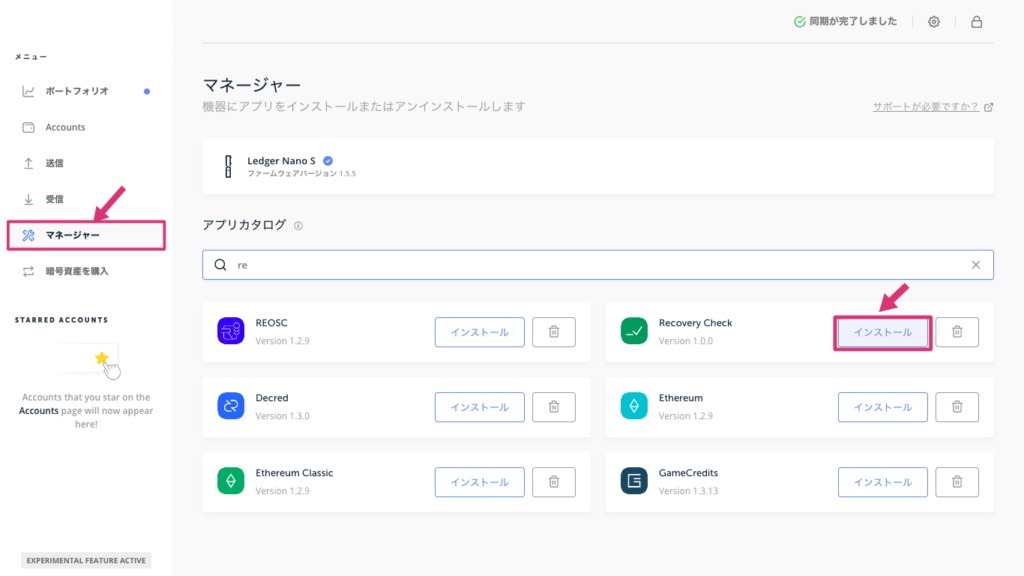1024x576 pixels.
Task: Click the Ledger Nano S device icon
Action: pyautogui.click(x=228, y=167)
